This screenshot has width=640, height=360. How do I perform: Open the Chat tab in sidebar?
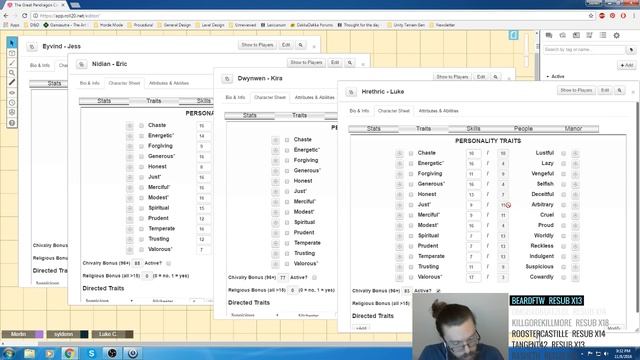(x=549, y=36)
